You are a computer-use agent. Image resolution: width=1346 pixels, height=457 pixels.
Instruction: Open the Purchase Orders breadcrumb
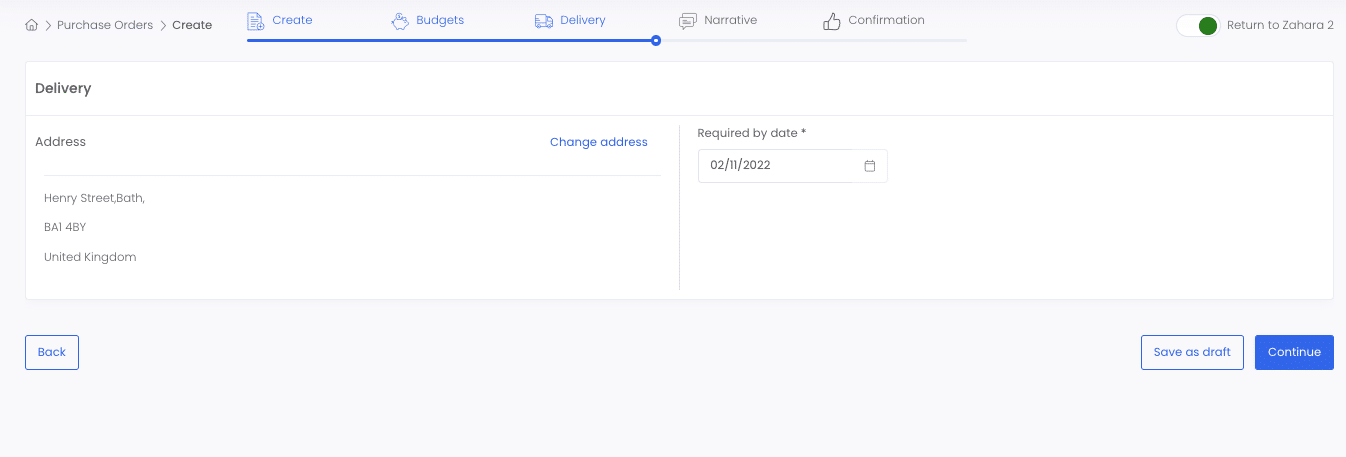click(x=105, y=25)
